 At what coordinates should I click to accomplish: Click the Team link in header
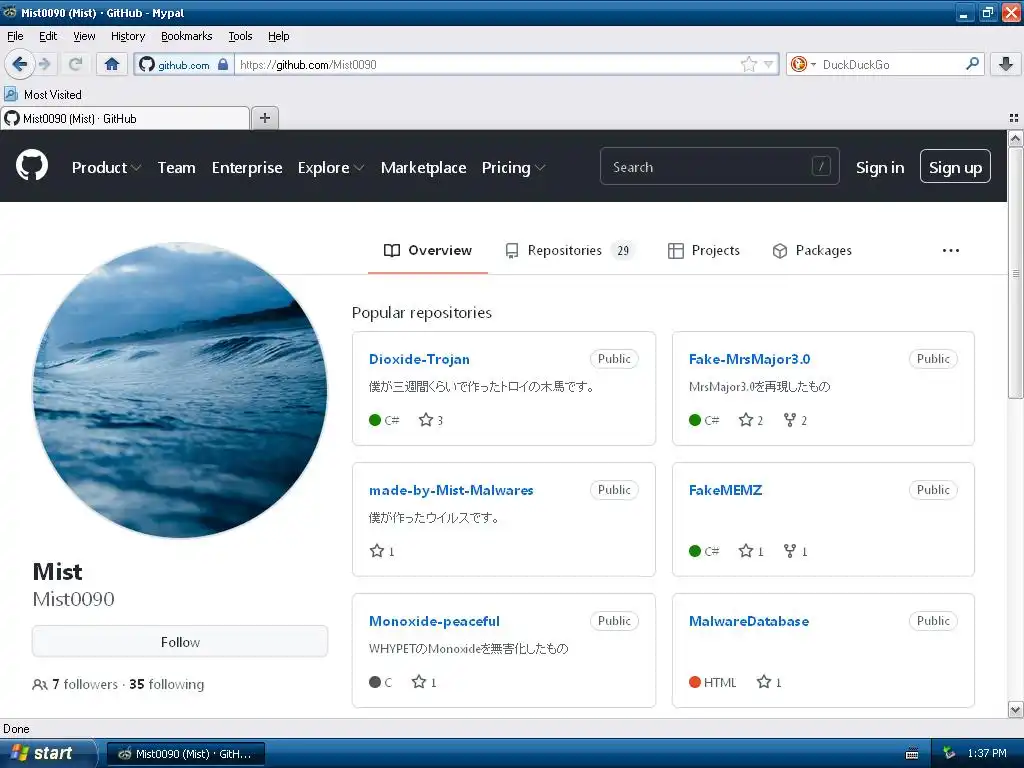[x=176, y=168]
